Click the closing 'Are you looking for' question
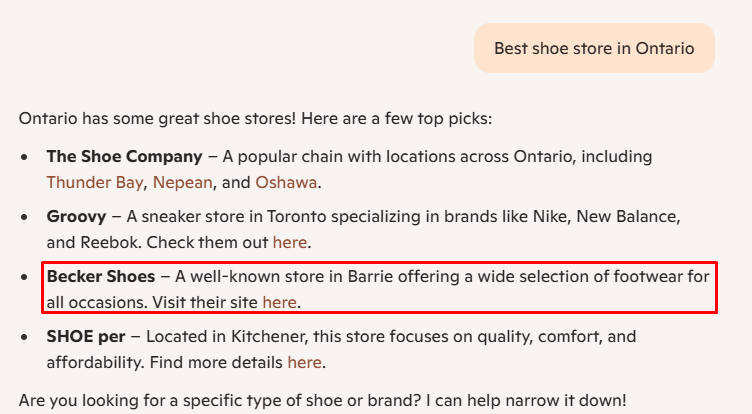The width and height of the screenshot is (752, 414). click(x=322, y=401)
